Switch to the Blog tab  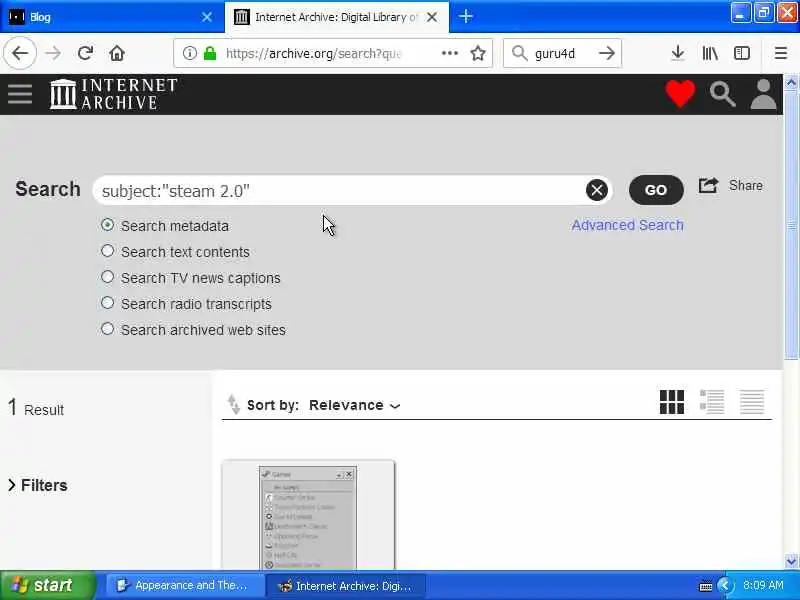coord(112,17)
